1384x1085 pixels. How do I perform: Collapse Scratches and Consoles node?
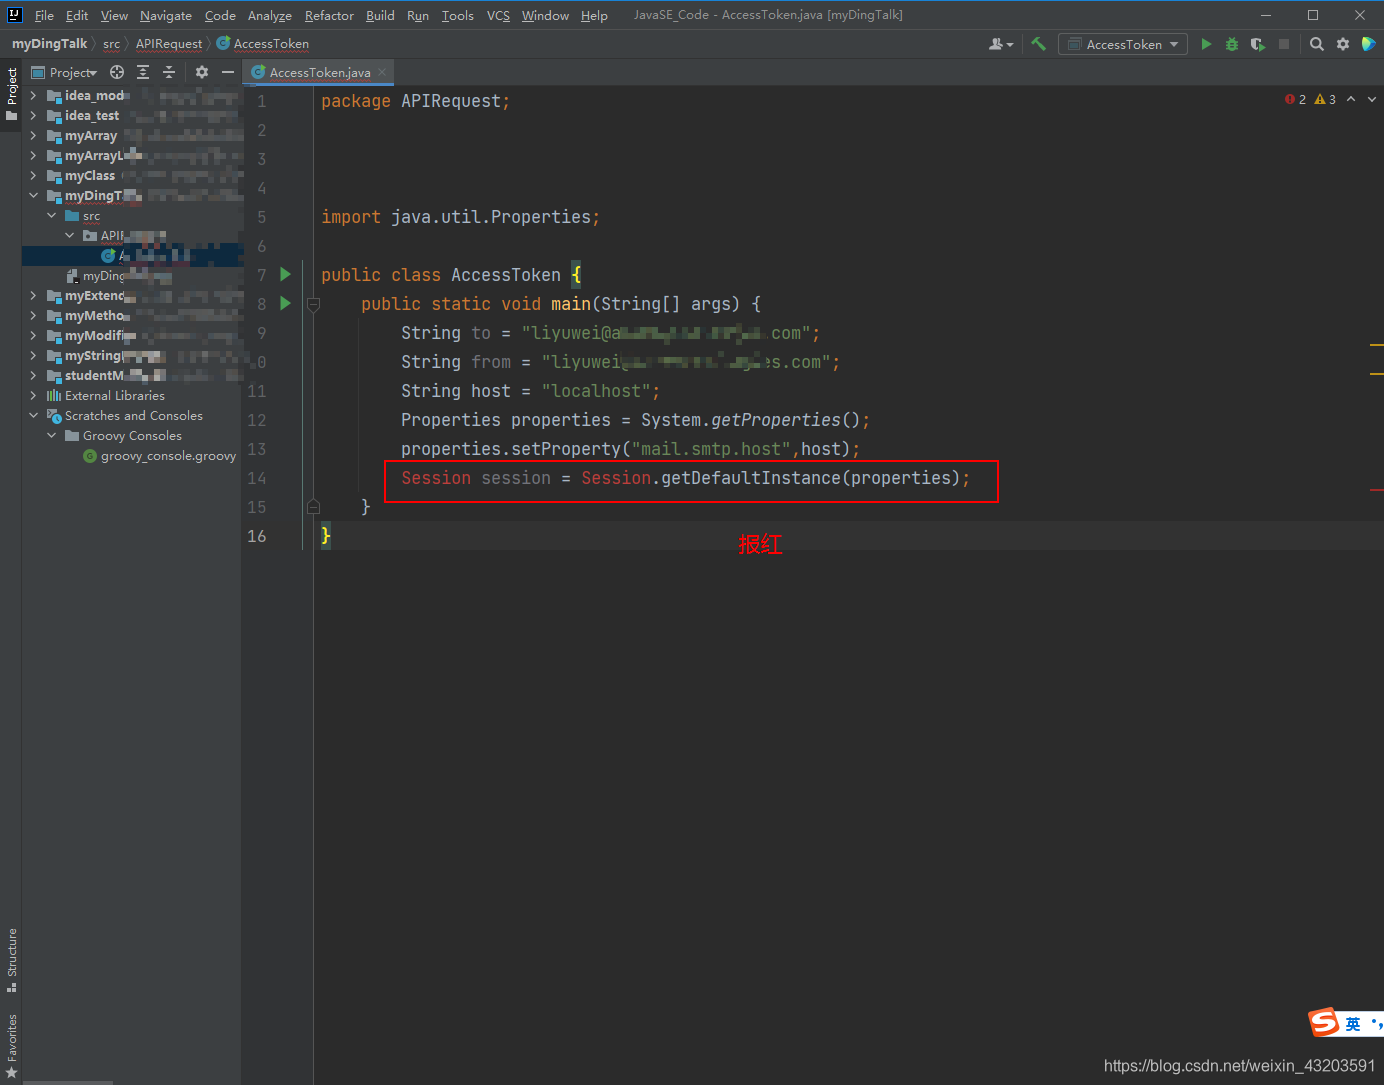(33, 416)
